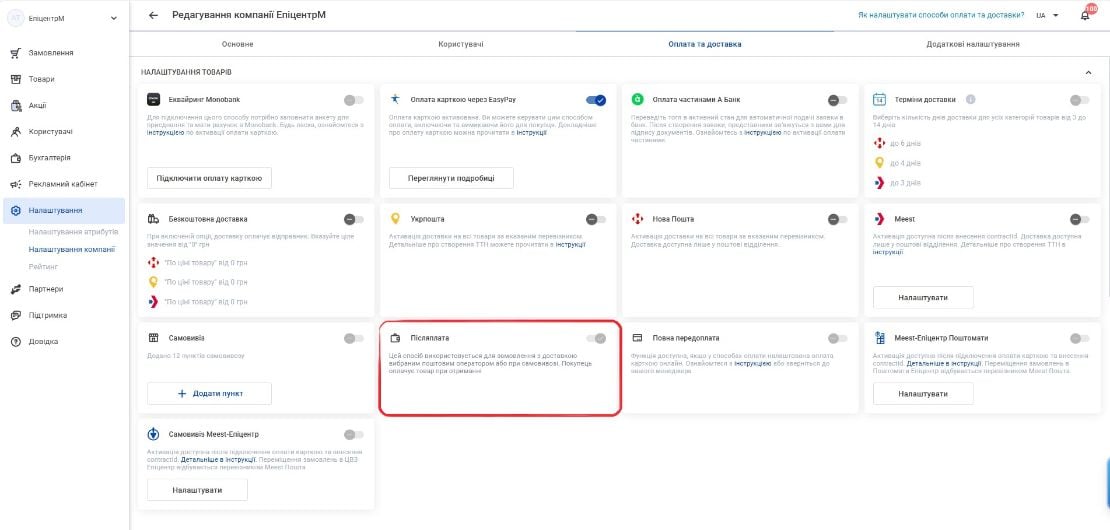1110x530 pixels.
Task: Click the Післяплата wallet icon
Action: tap(396, 338)
